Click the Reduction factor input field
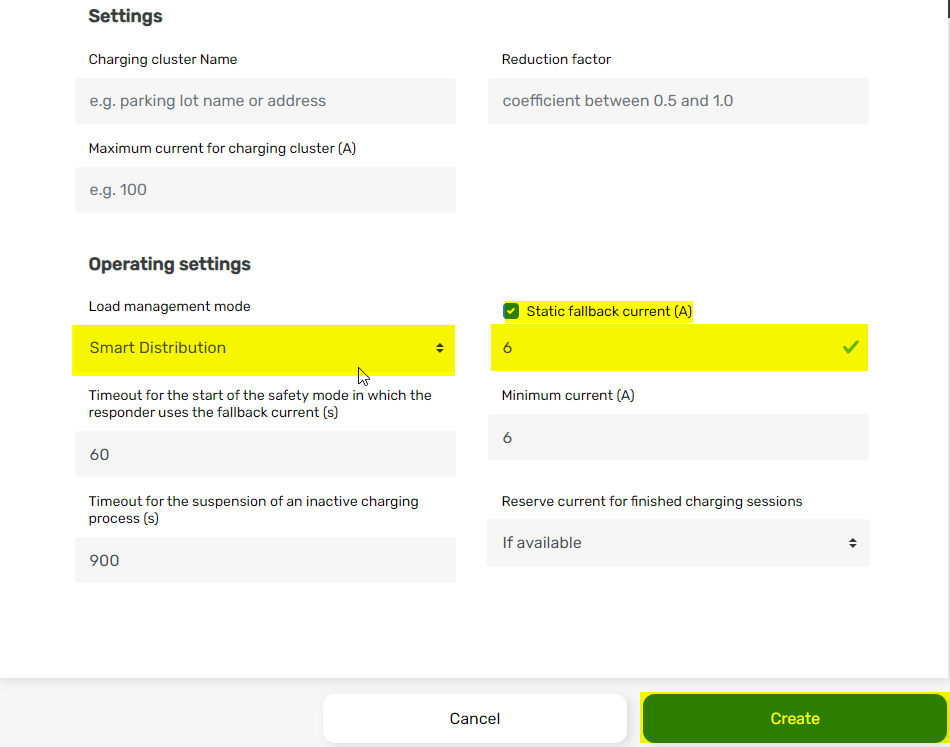Viewport: 950px width, 747px height. click(x=677, y=101)
